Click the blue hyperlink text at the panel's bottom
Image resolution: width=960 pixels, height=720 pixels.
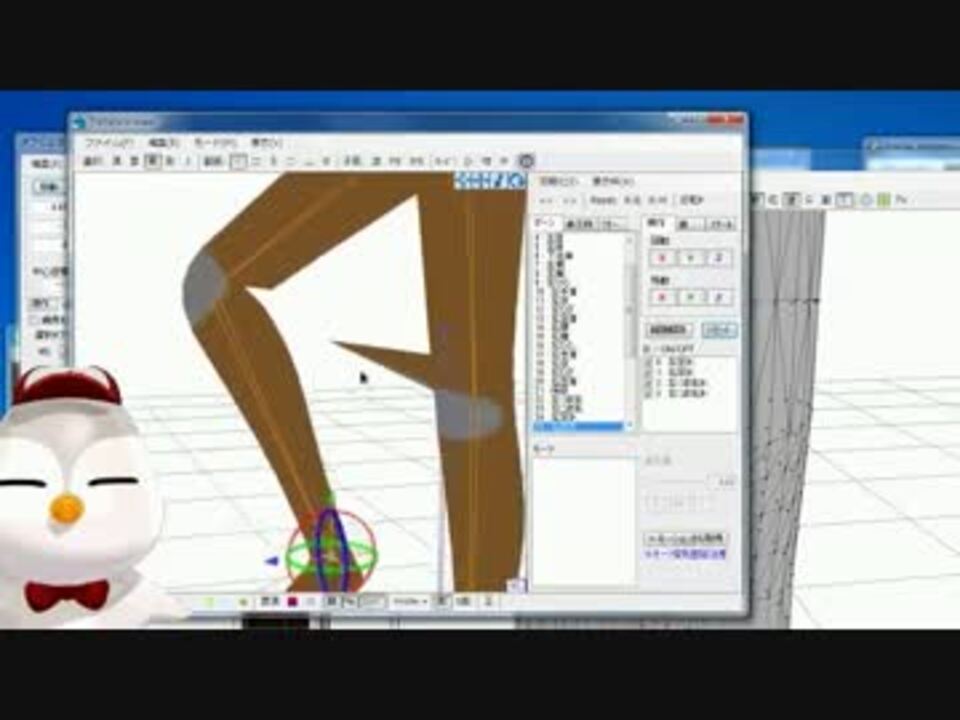click(x=686, y=555)
